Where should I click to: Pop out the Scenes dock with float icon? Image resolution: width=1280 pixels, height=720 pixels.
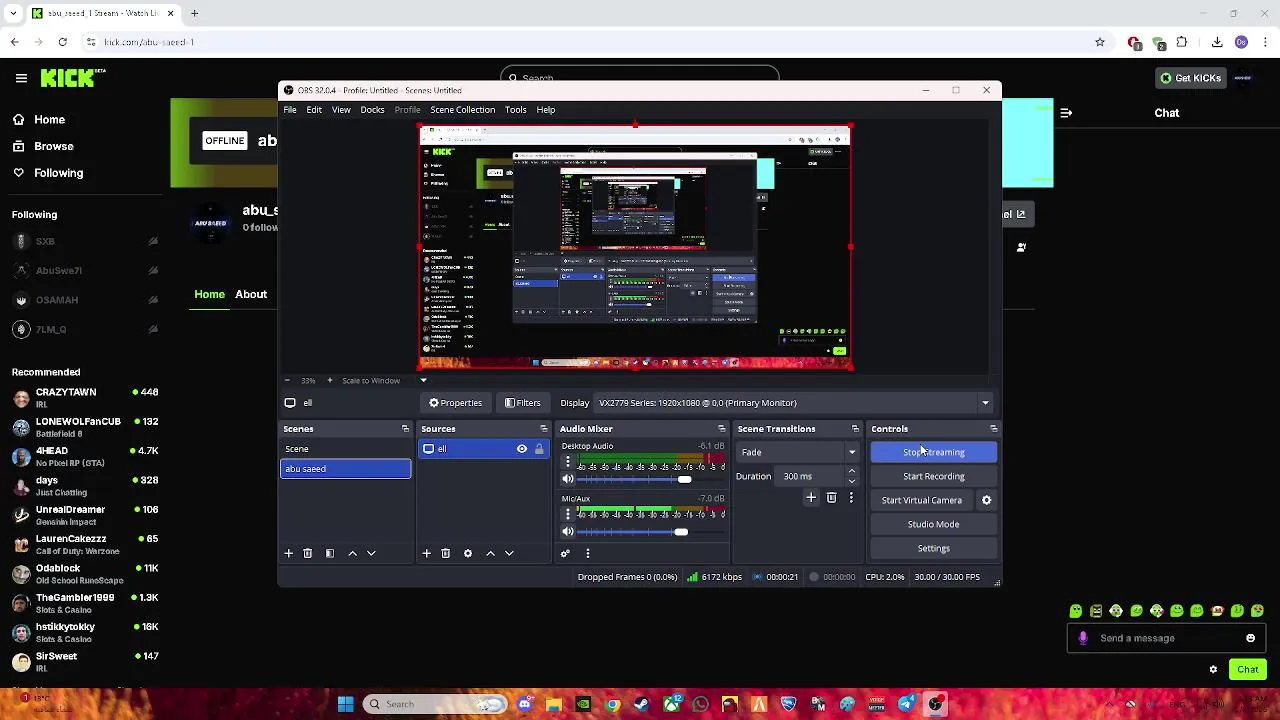tap(405, 429)
